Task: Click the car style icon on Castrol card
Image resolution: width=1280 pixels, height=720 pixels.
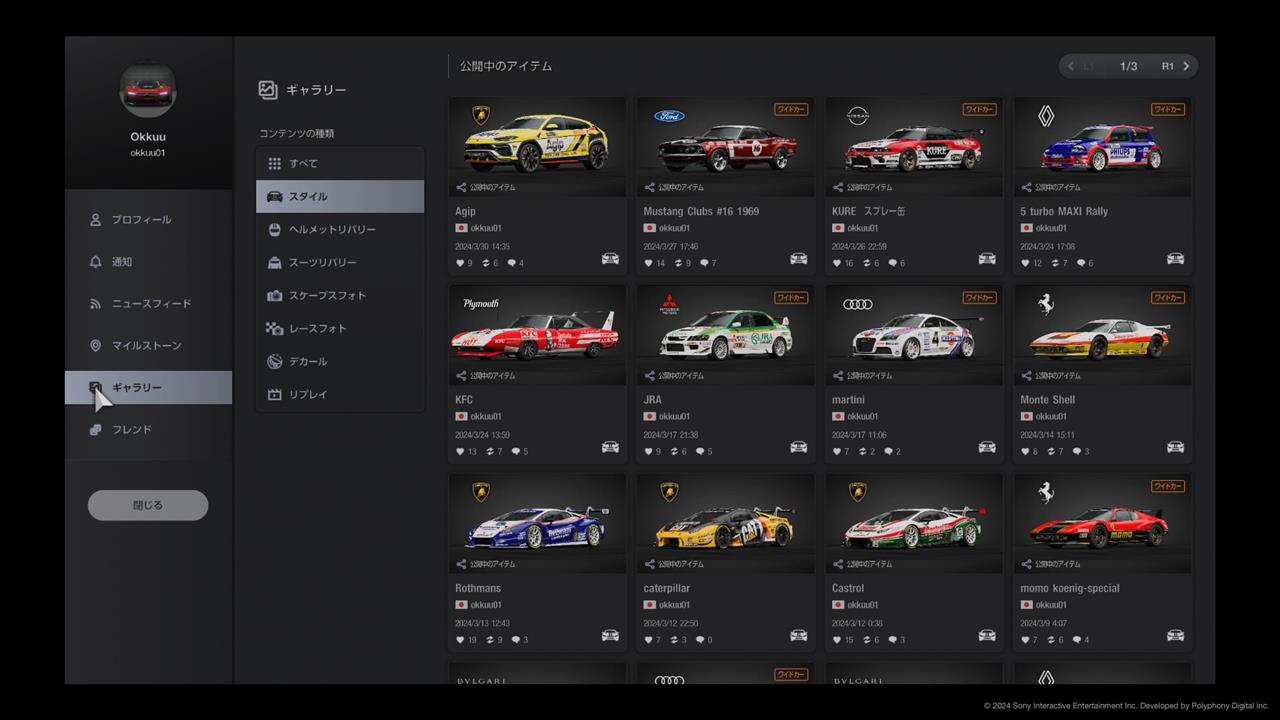Action: pos(986,636)
